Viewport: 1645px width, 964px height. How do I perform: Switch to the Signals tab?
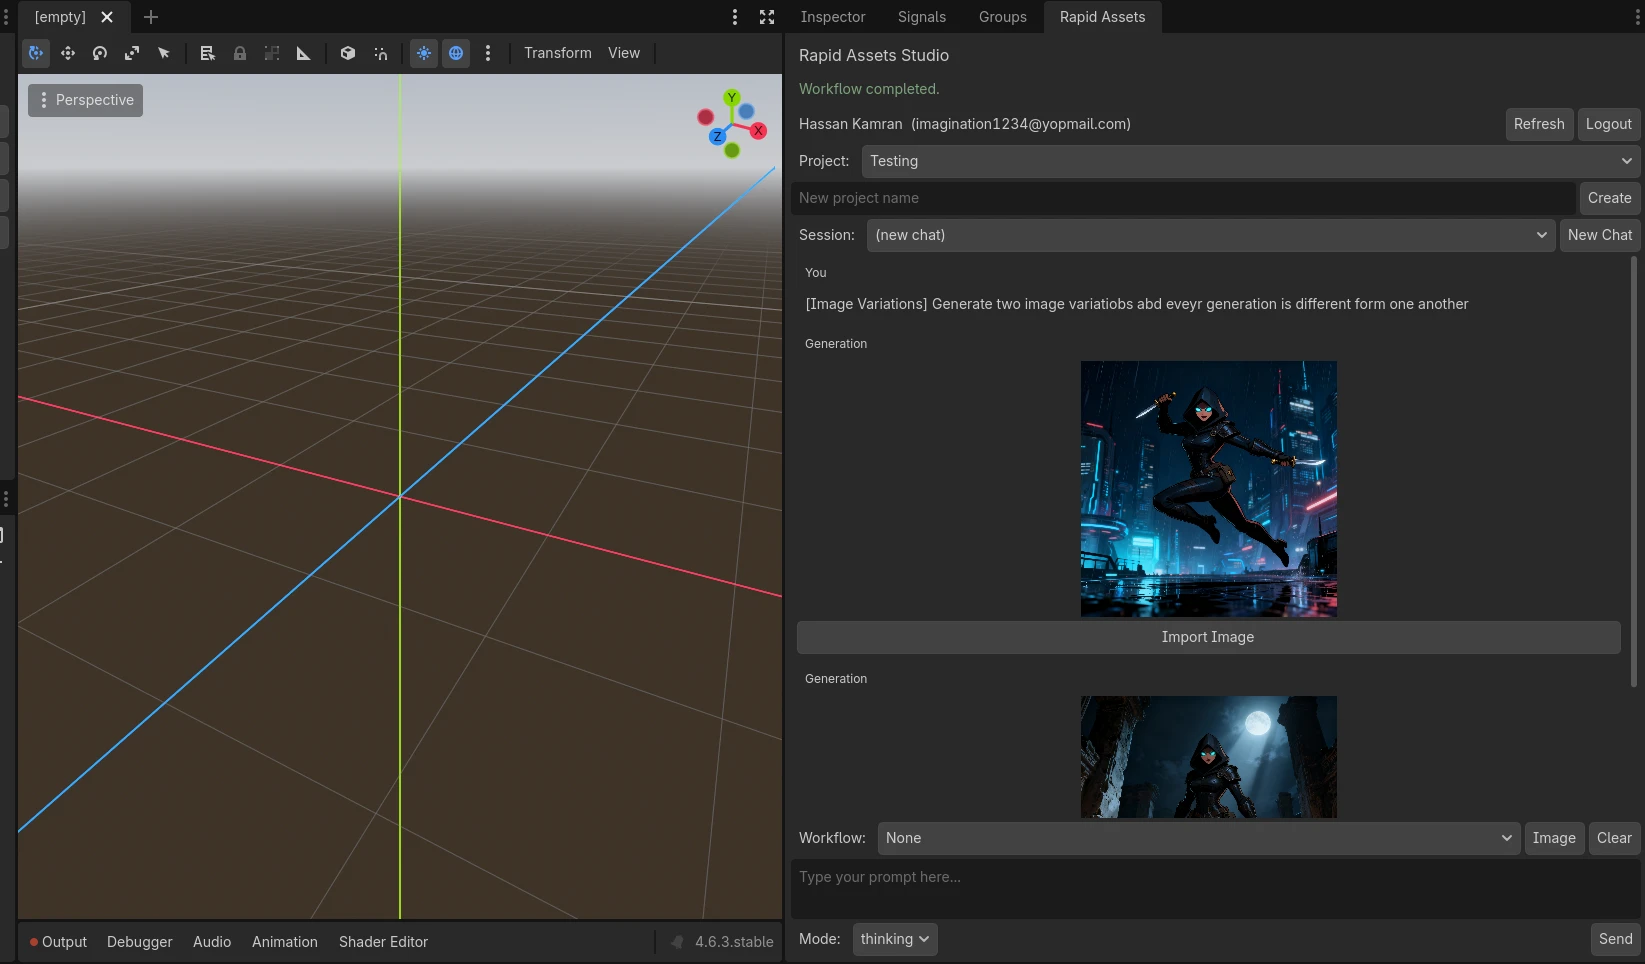coord(922,17)
